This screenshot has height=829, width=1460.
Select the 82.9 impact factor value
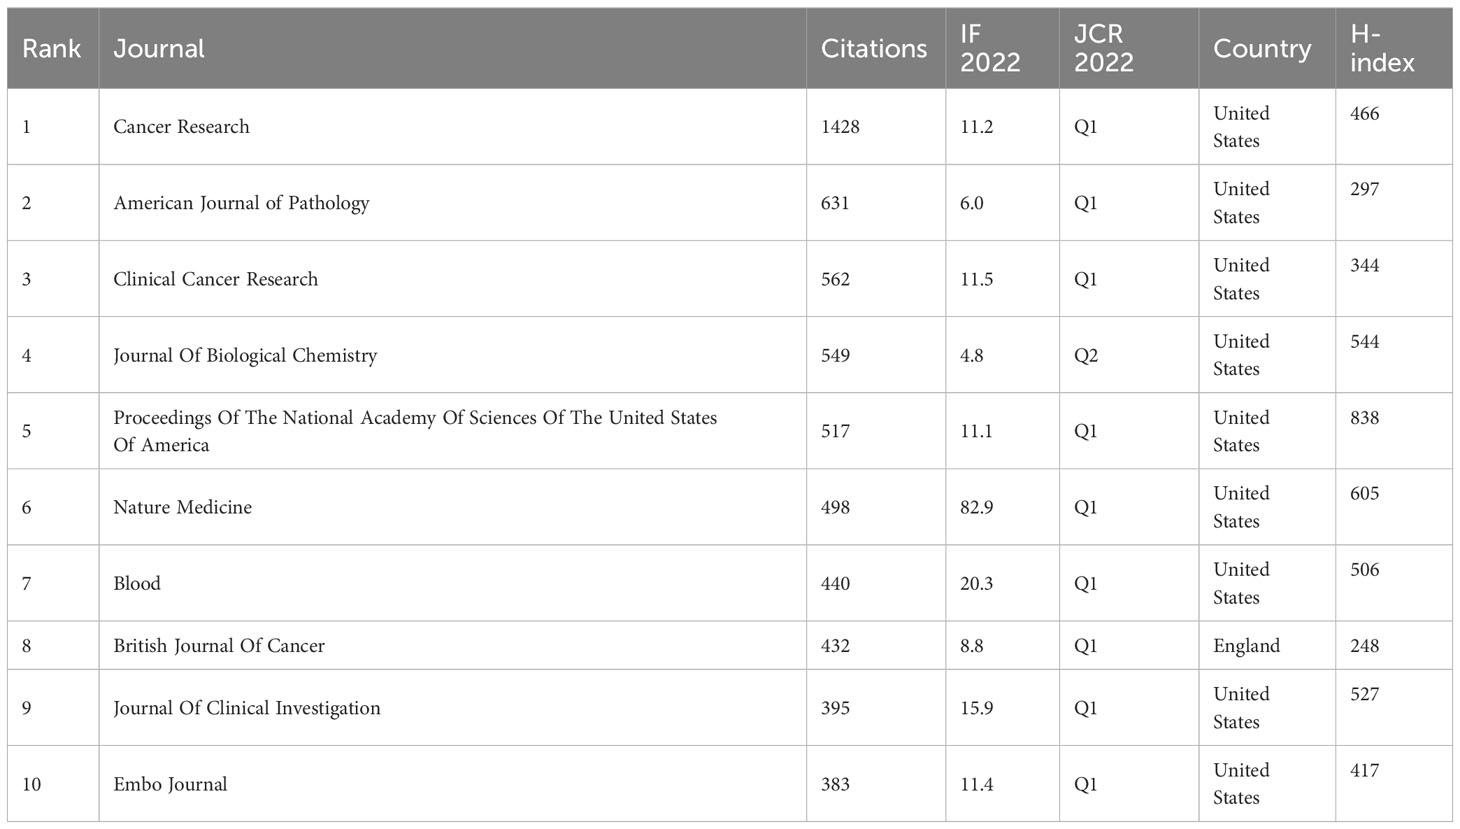(976, 507)
